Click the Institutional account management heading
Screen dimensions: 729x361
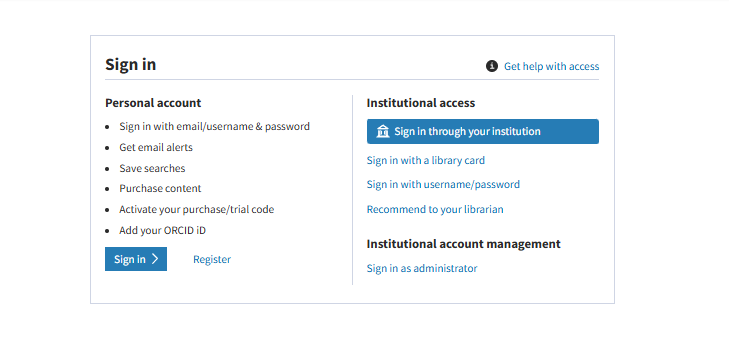[x=464, y=244]
